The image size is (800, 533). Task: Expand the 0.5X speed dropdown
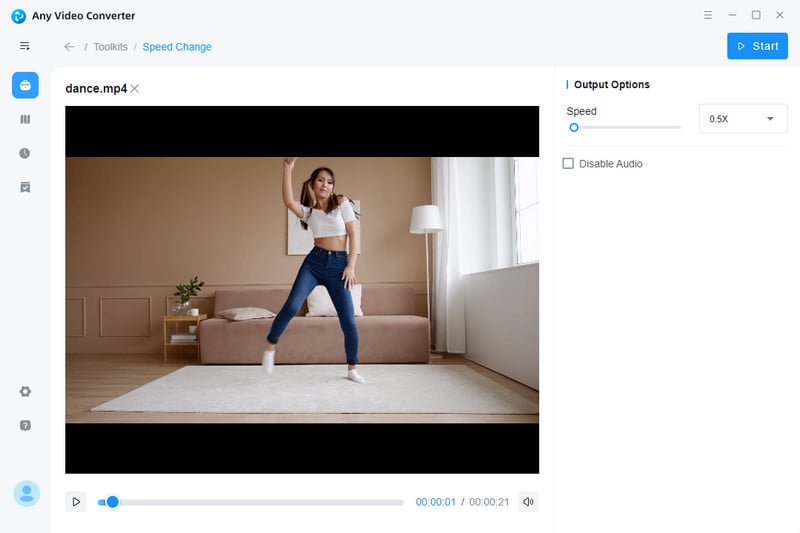[743, 119]
